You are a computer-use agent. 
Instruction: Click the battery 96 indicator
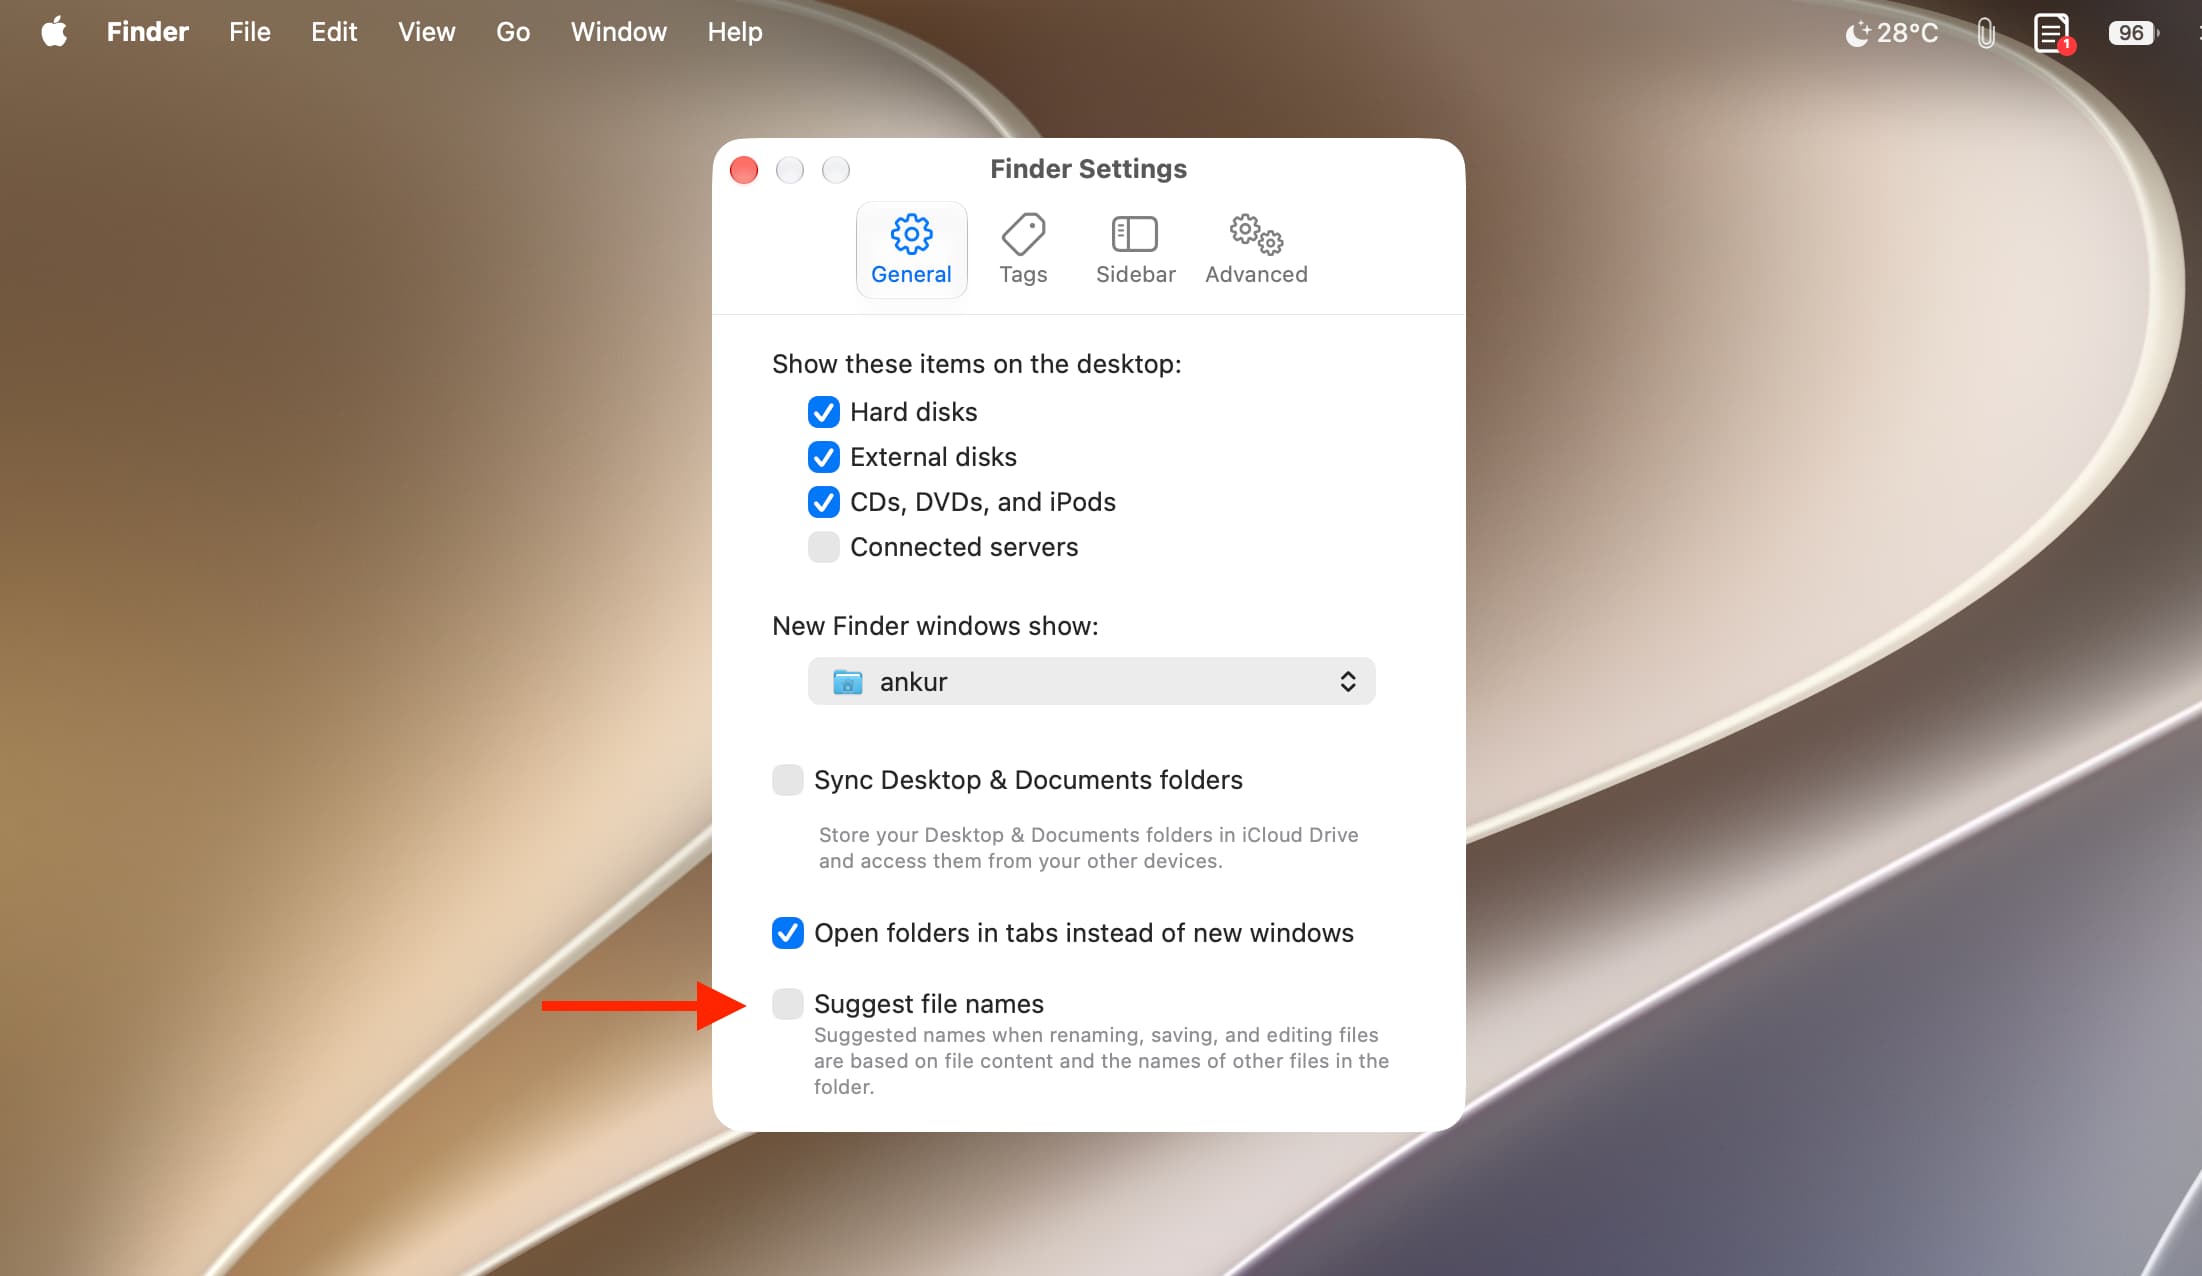tap(2133, 33)
